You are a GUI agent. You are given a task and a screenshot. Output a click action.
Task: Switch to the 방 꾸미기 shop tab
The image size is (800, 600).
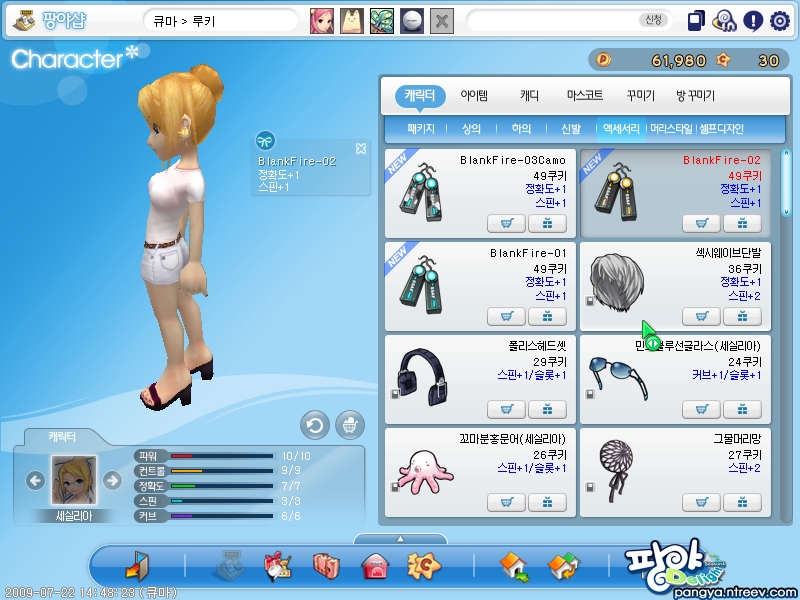tap(695, 95)
